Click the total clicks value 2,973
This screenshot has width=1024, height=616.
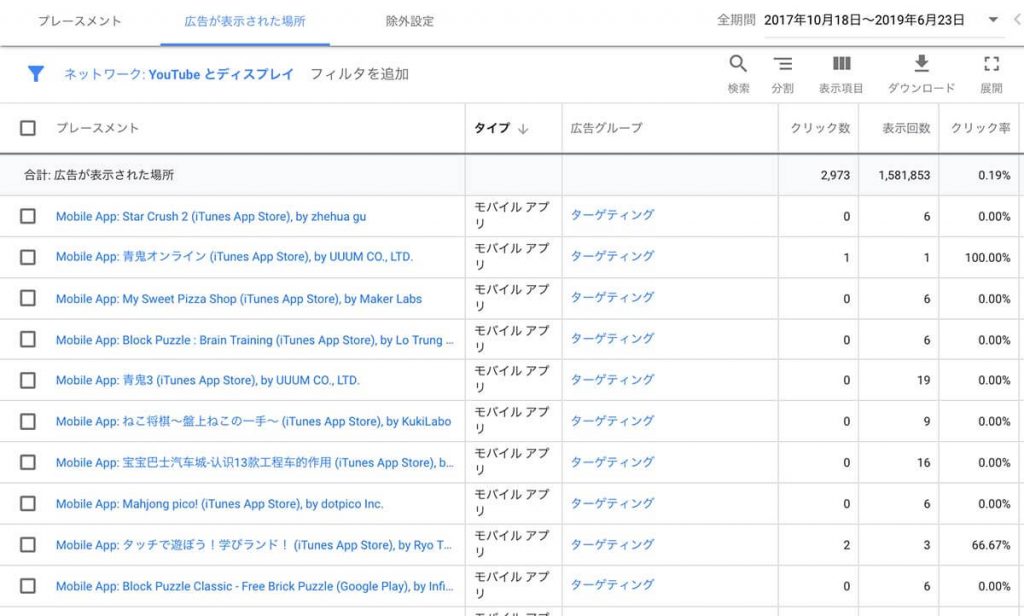835,175
